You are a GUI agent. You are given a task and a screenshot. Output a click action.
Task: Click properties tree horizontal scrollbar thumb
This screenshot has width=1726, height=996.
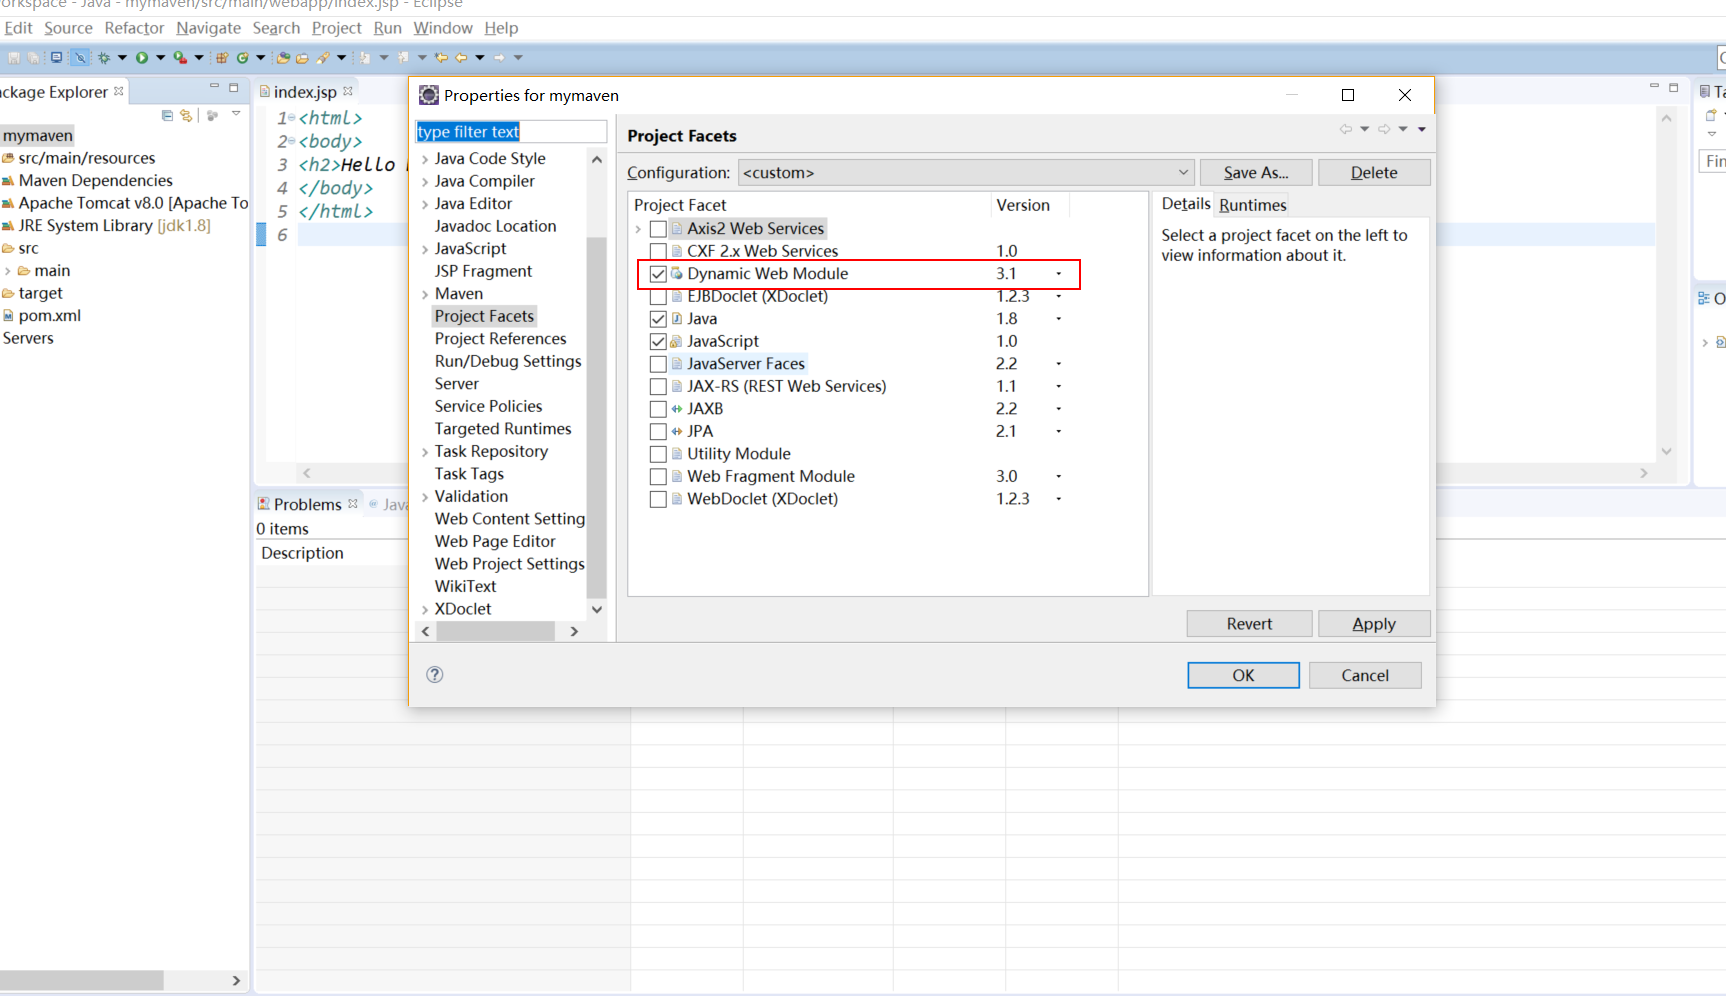click(x=495, y=631)
